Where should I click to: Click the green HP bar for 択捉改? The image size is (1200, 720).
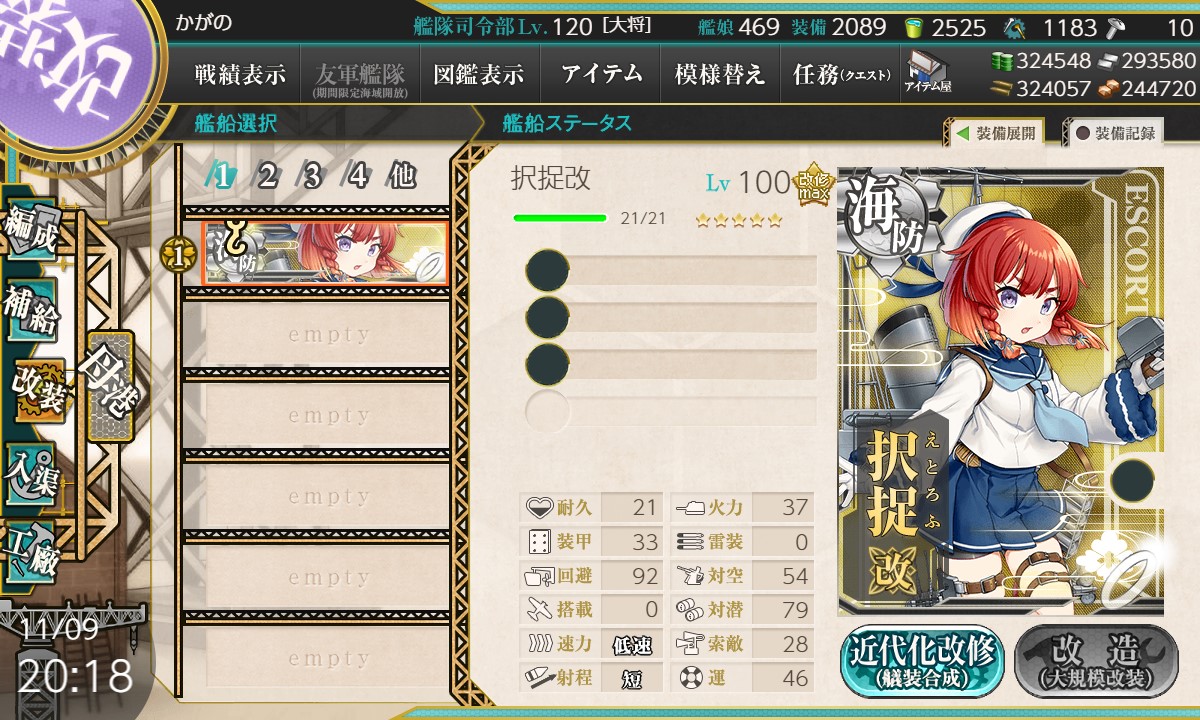(560, 218)
